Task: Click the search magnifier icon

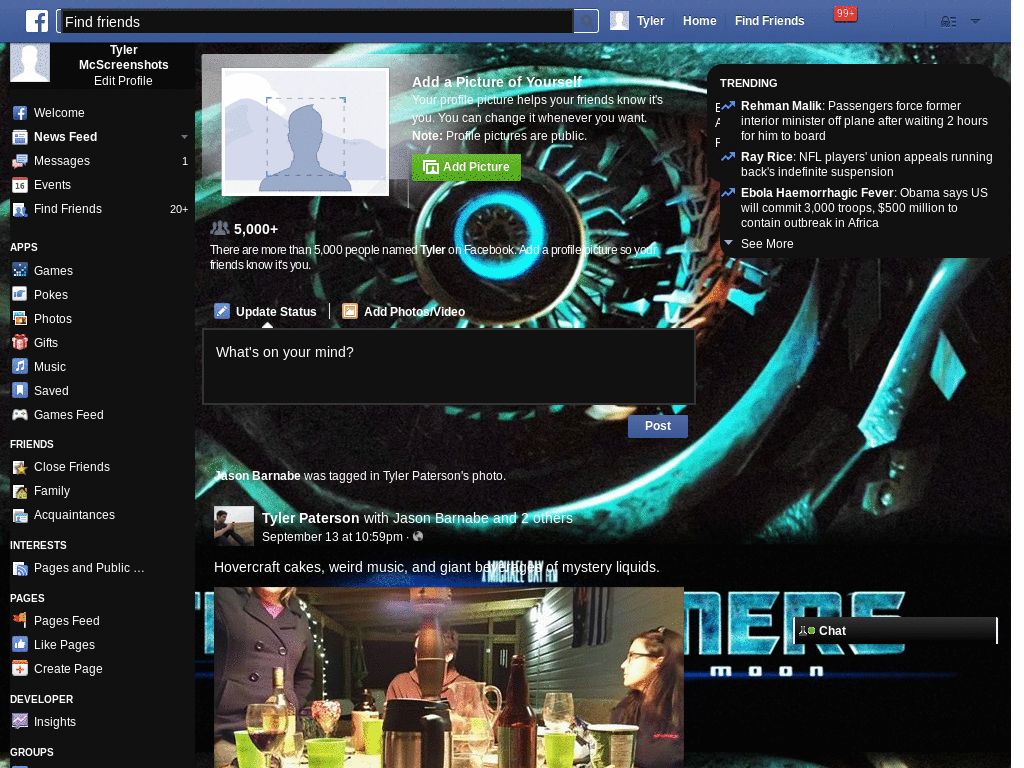Action: point(586,22)
